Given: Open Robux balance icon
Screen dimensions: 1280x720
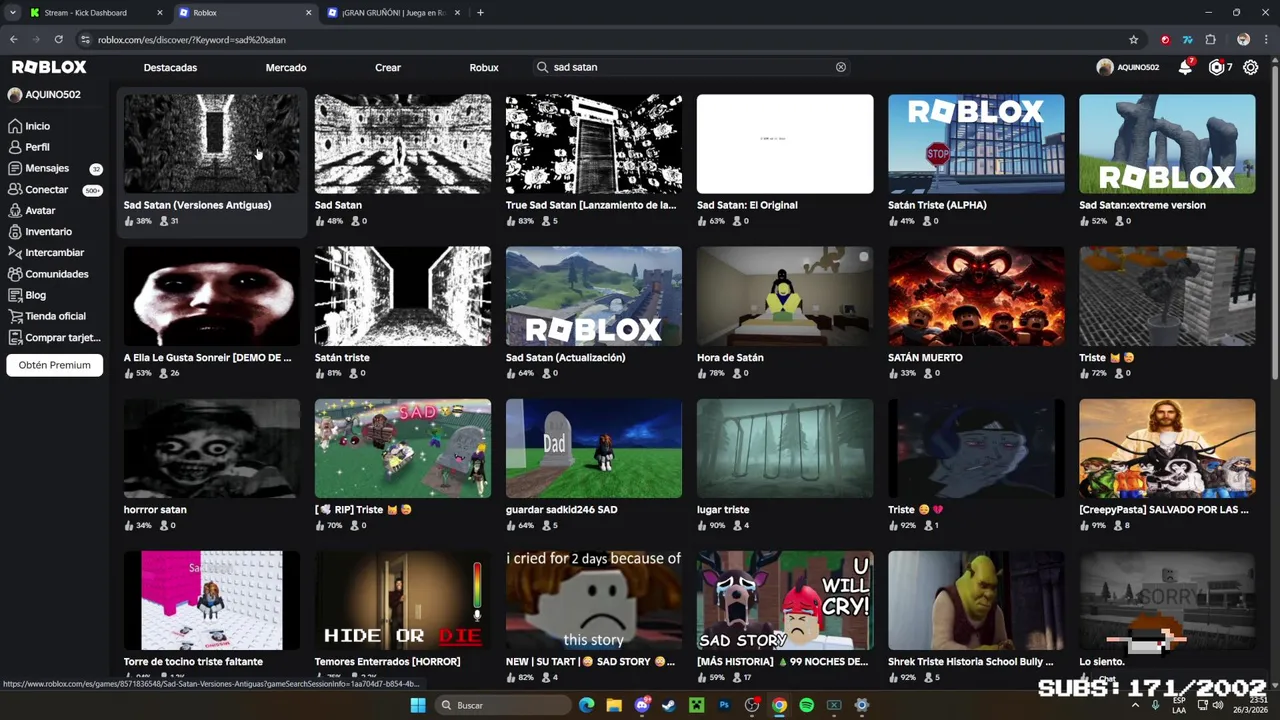Looking at the screenshot, I should (1216, 67).
